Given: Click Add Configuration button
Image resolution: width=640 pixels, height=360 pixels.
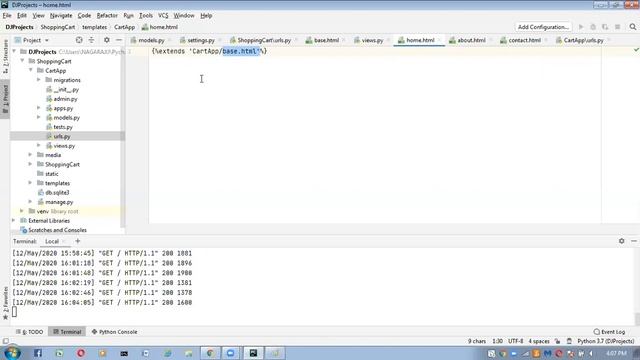Looking at the screenshot, I should pos(543,27).
